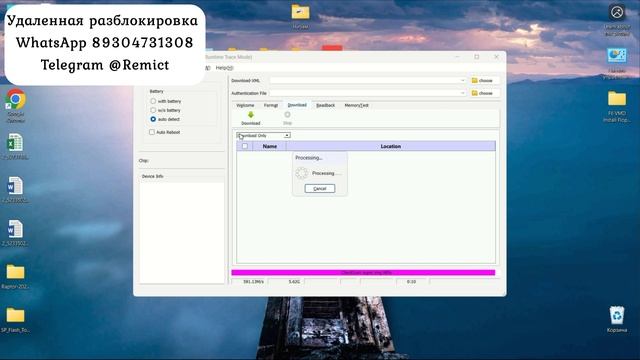Open the upper Word document desktop icon
The image size is (640, 360).
coord(16,190)
